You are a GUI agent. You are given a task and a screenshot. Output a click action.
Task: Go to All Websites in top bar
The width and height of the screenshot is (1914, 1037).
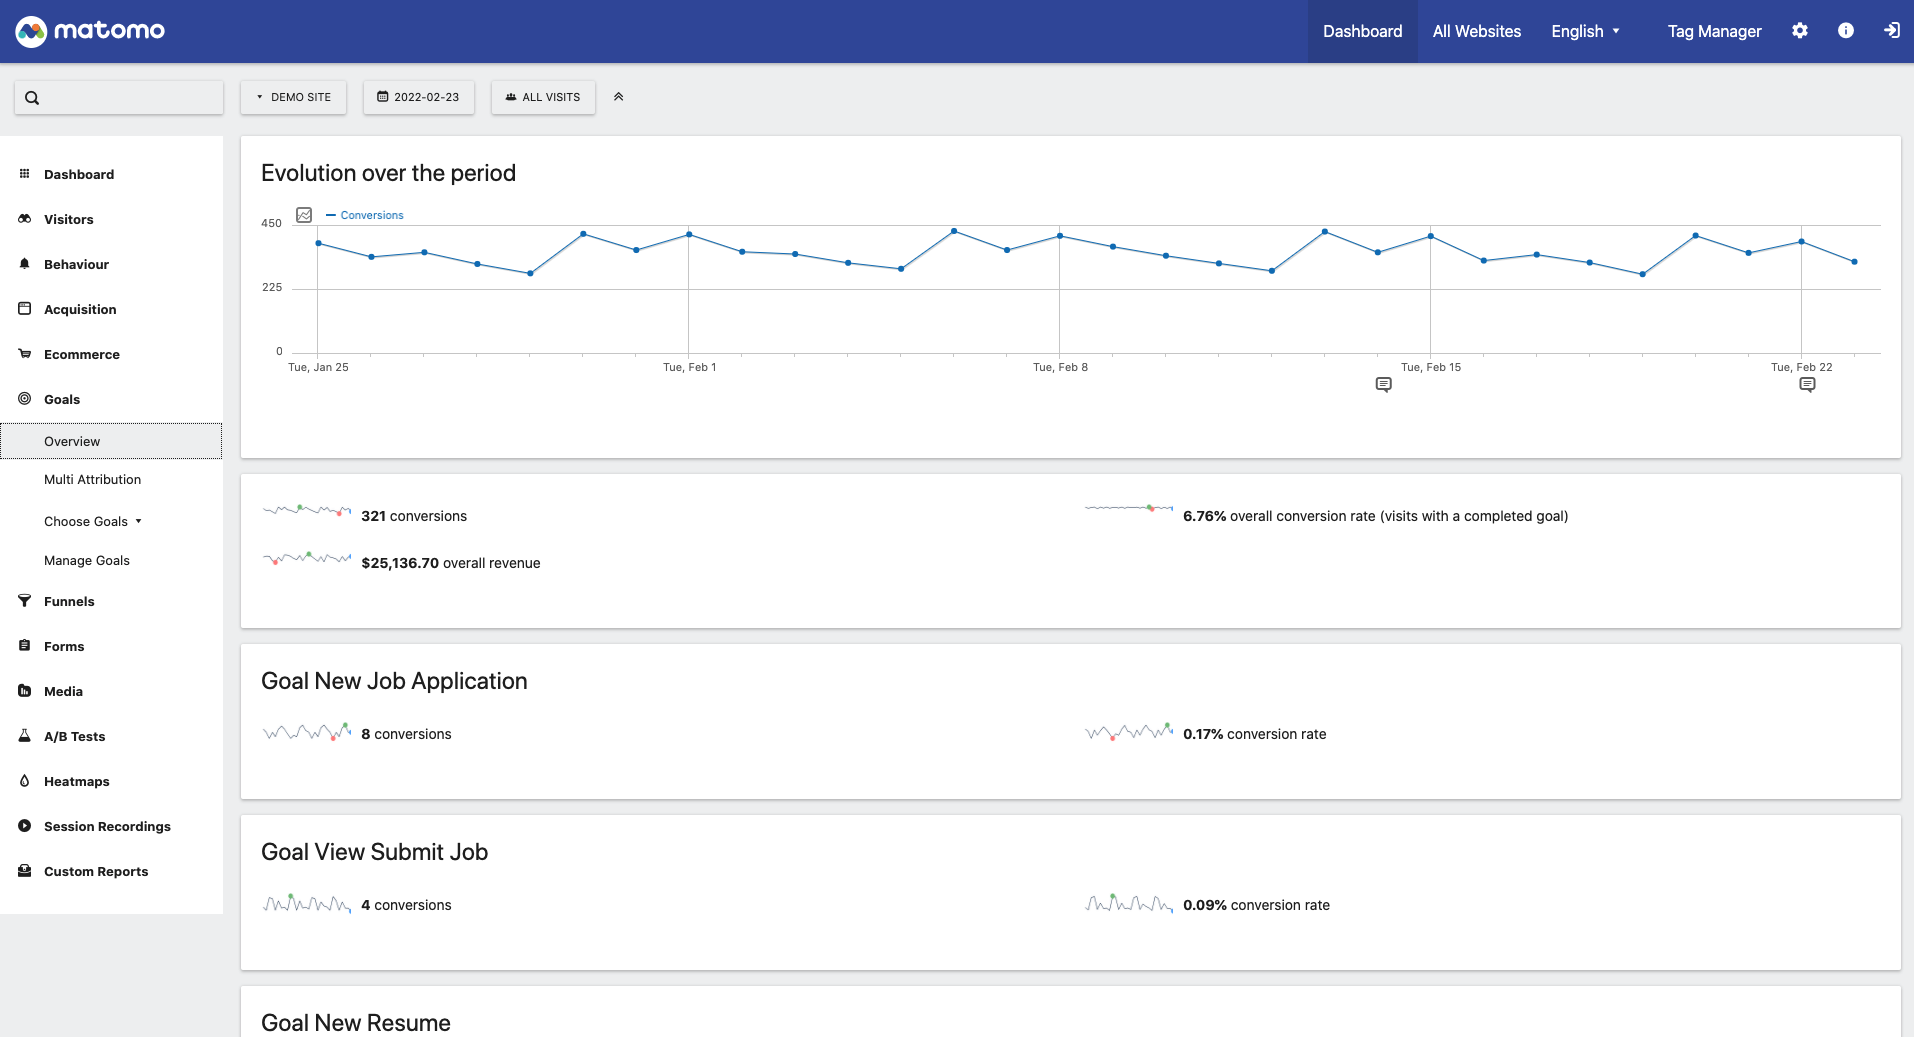click(1476, 31)
